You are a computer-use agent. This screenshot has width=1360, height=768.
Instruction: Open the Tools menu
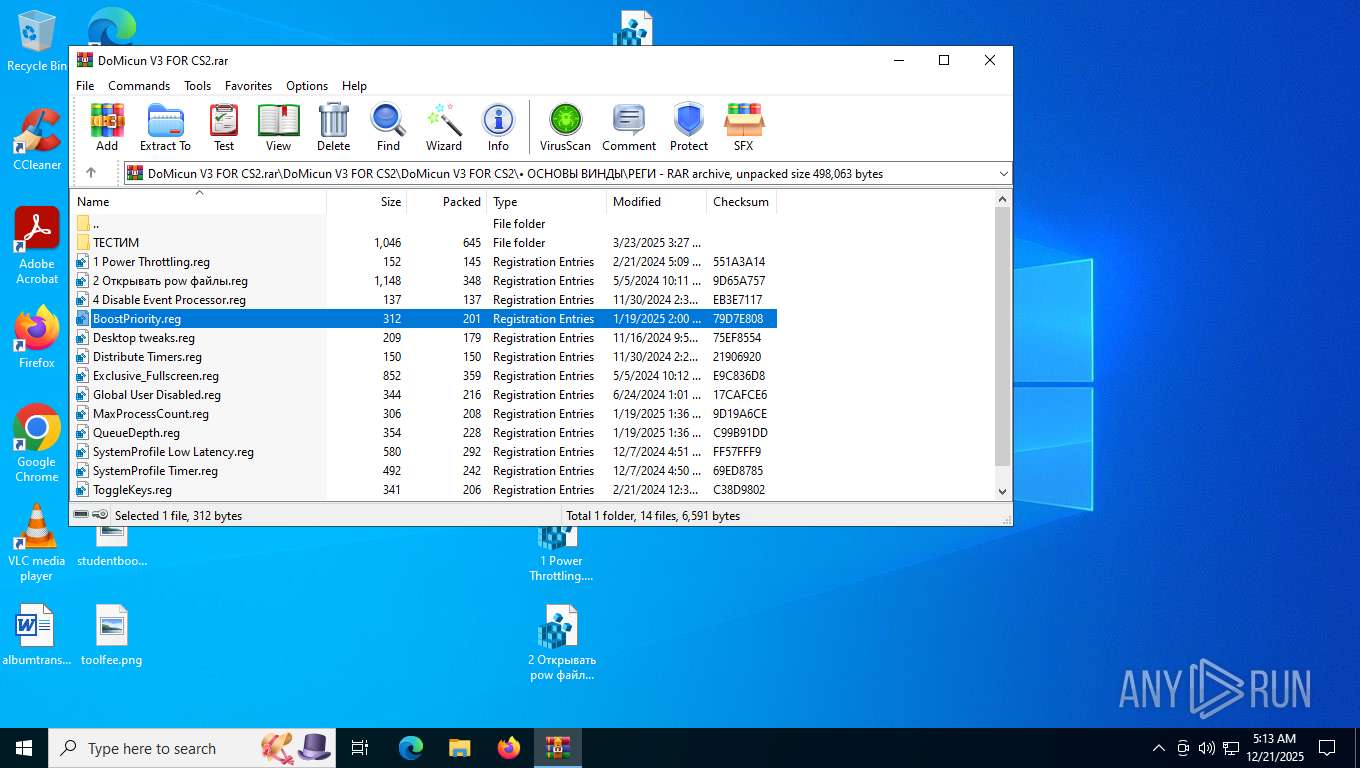(197, 86)
